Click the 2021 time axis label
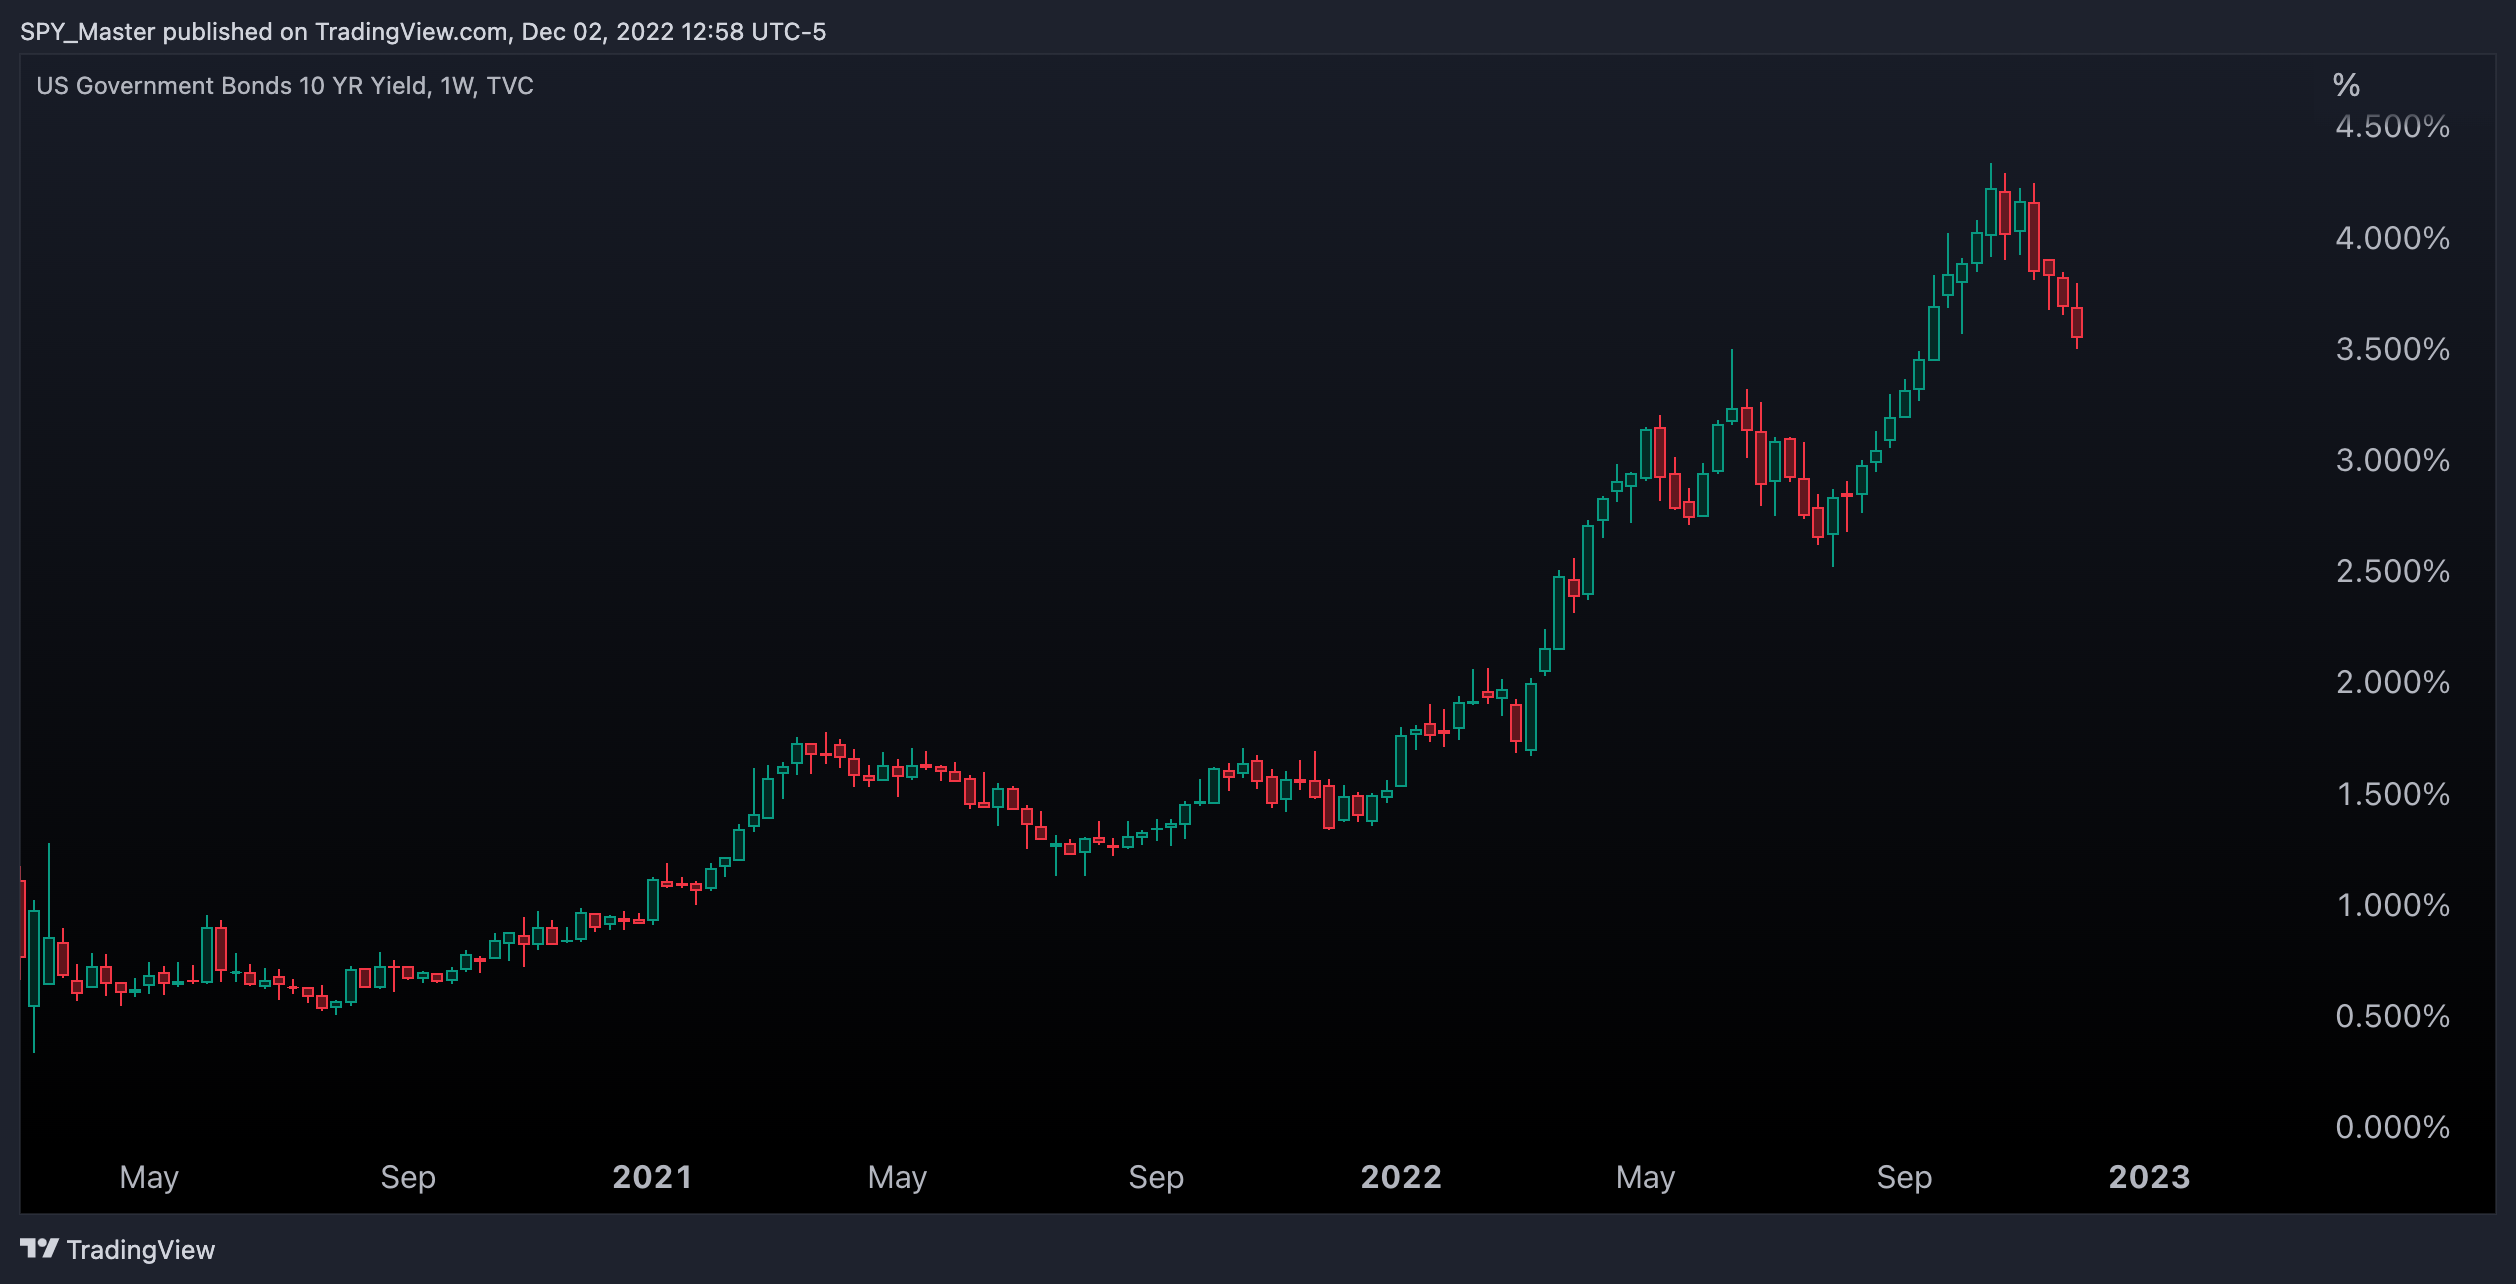Viewport: 2516px width, 1284px height. 652,1177
